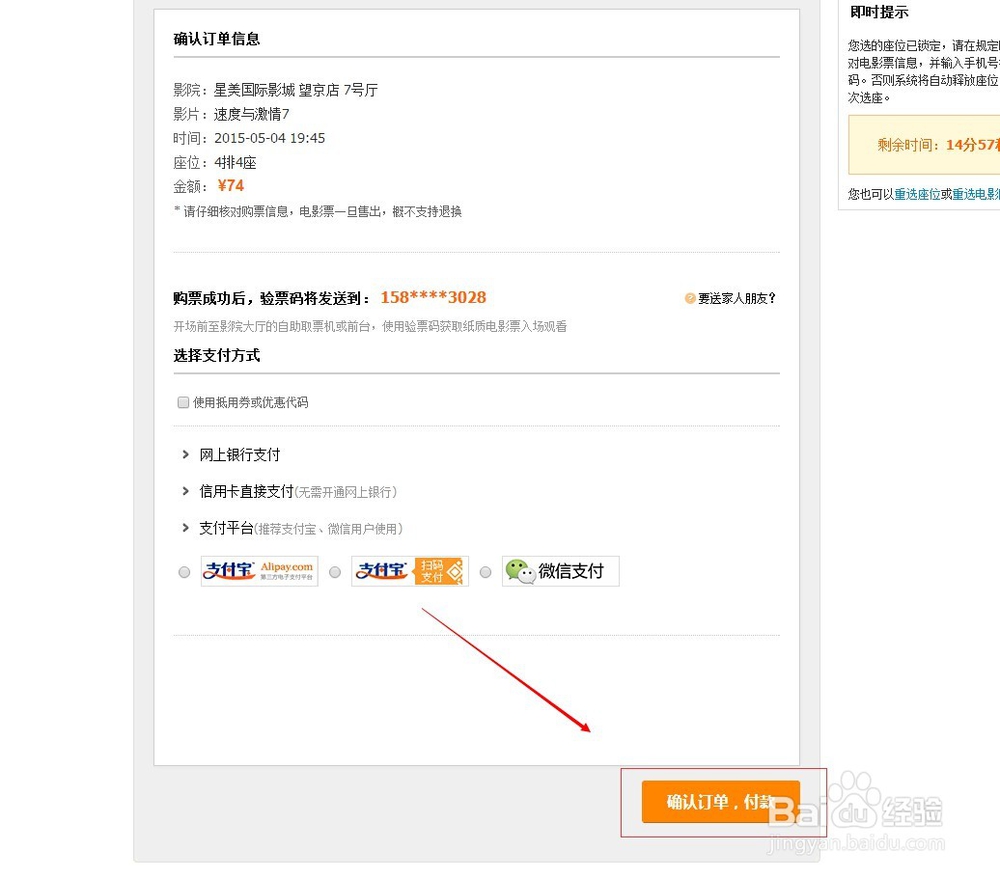Click the 剩余时间 countdown box

[x=924, y=145]
